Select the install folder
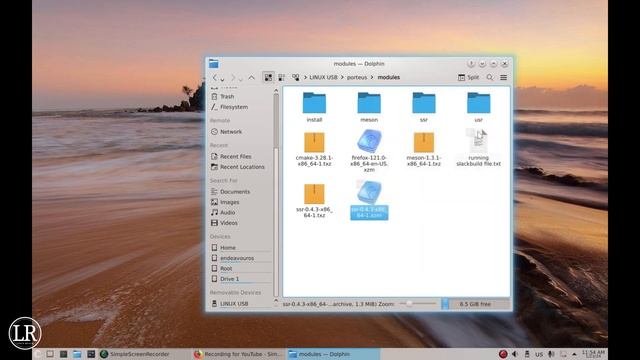This screenshot has height=360, width=640. pos(314,107)
